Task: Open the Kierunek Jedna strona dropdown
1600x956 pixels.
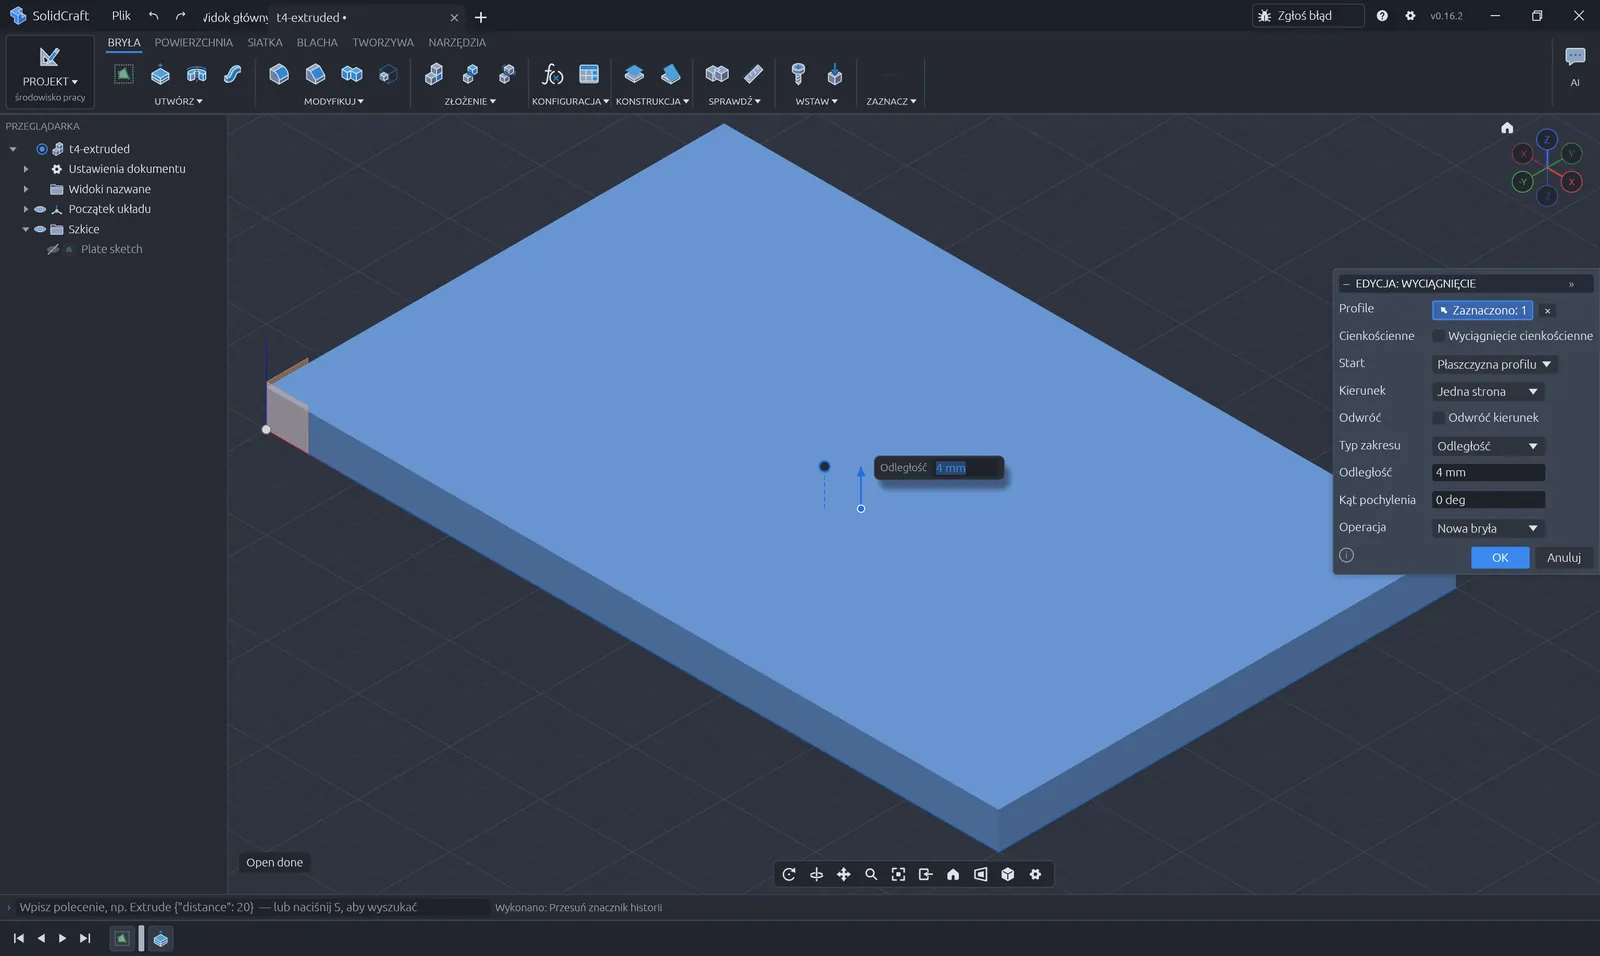Action: coord(1487,392)
